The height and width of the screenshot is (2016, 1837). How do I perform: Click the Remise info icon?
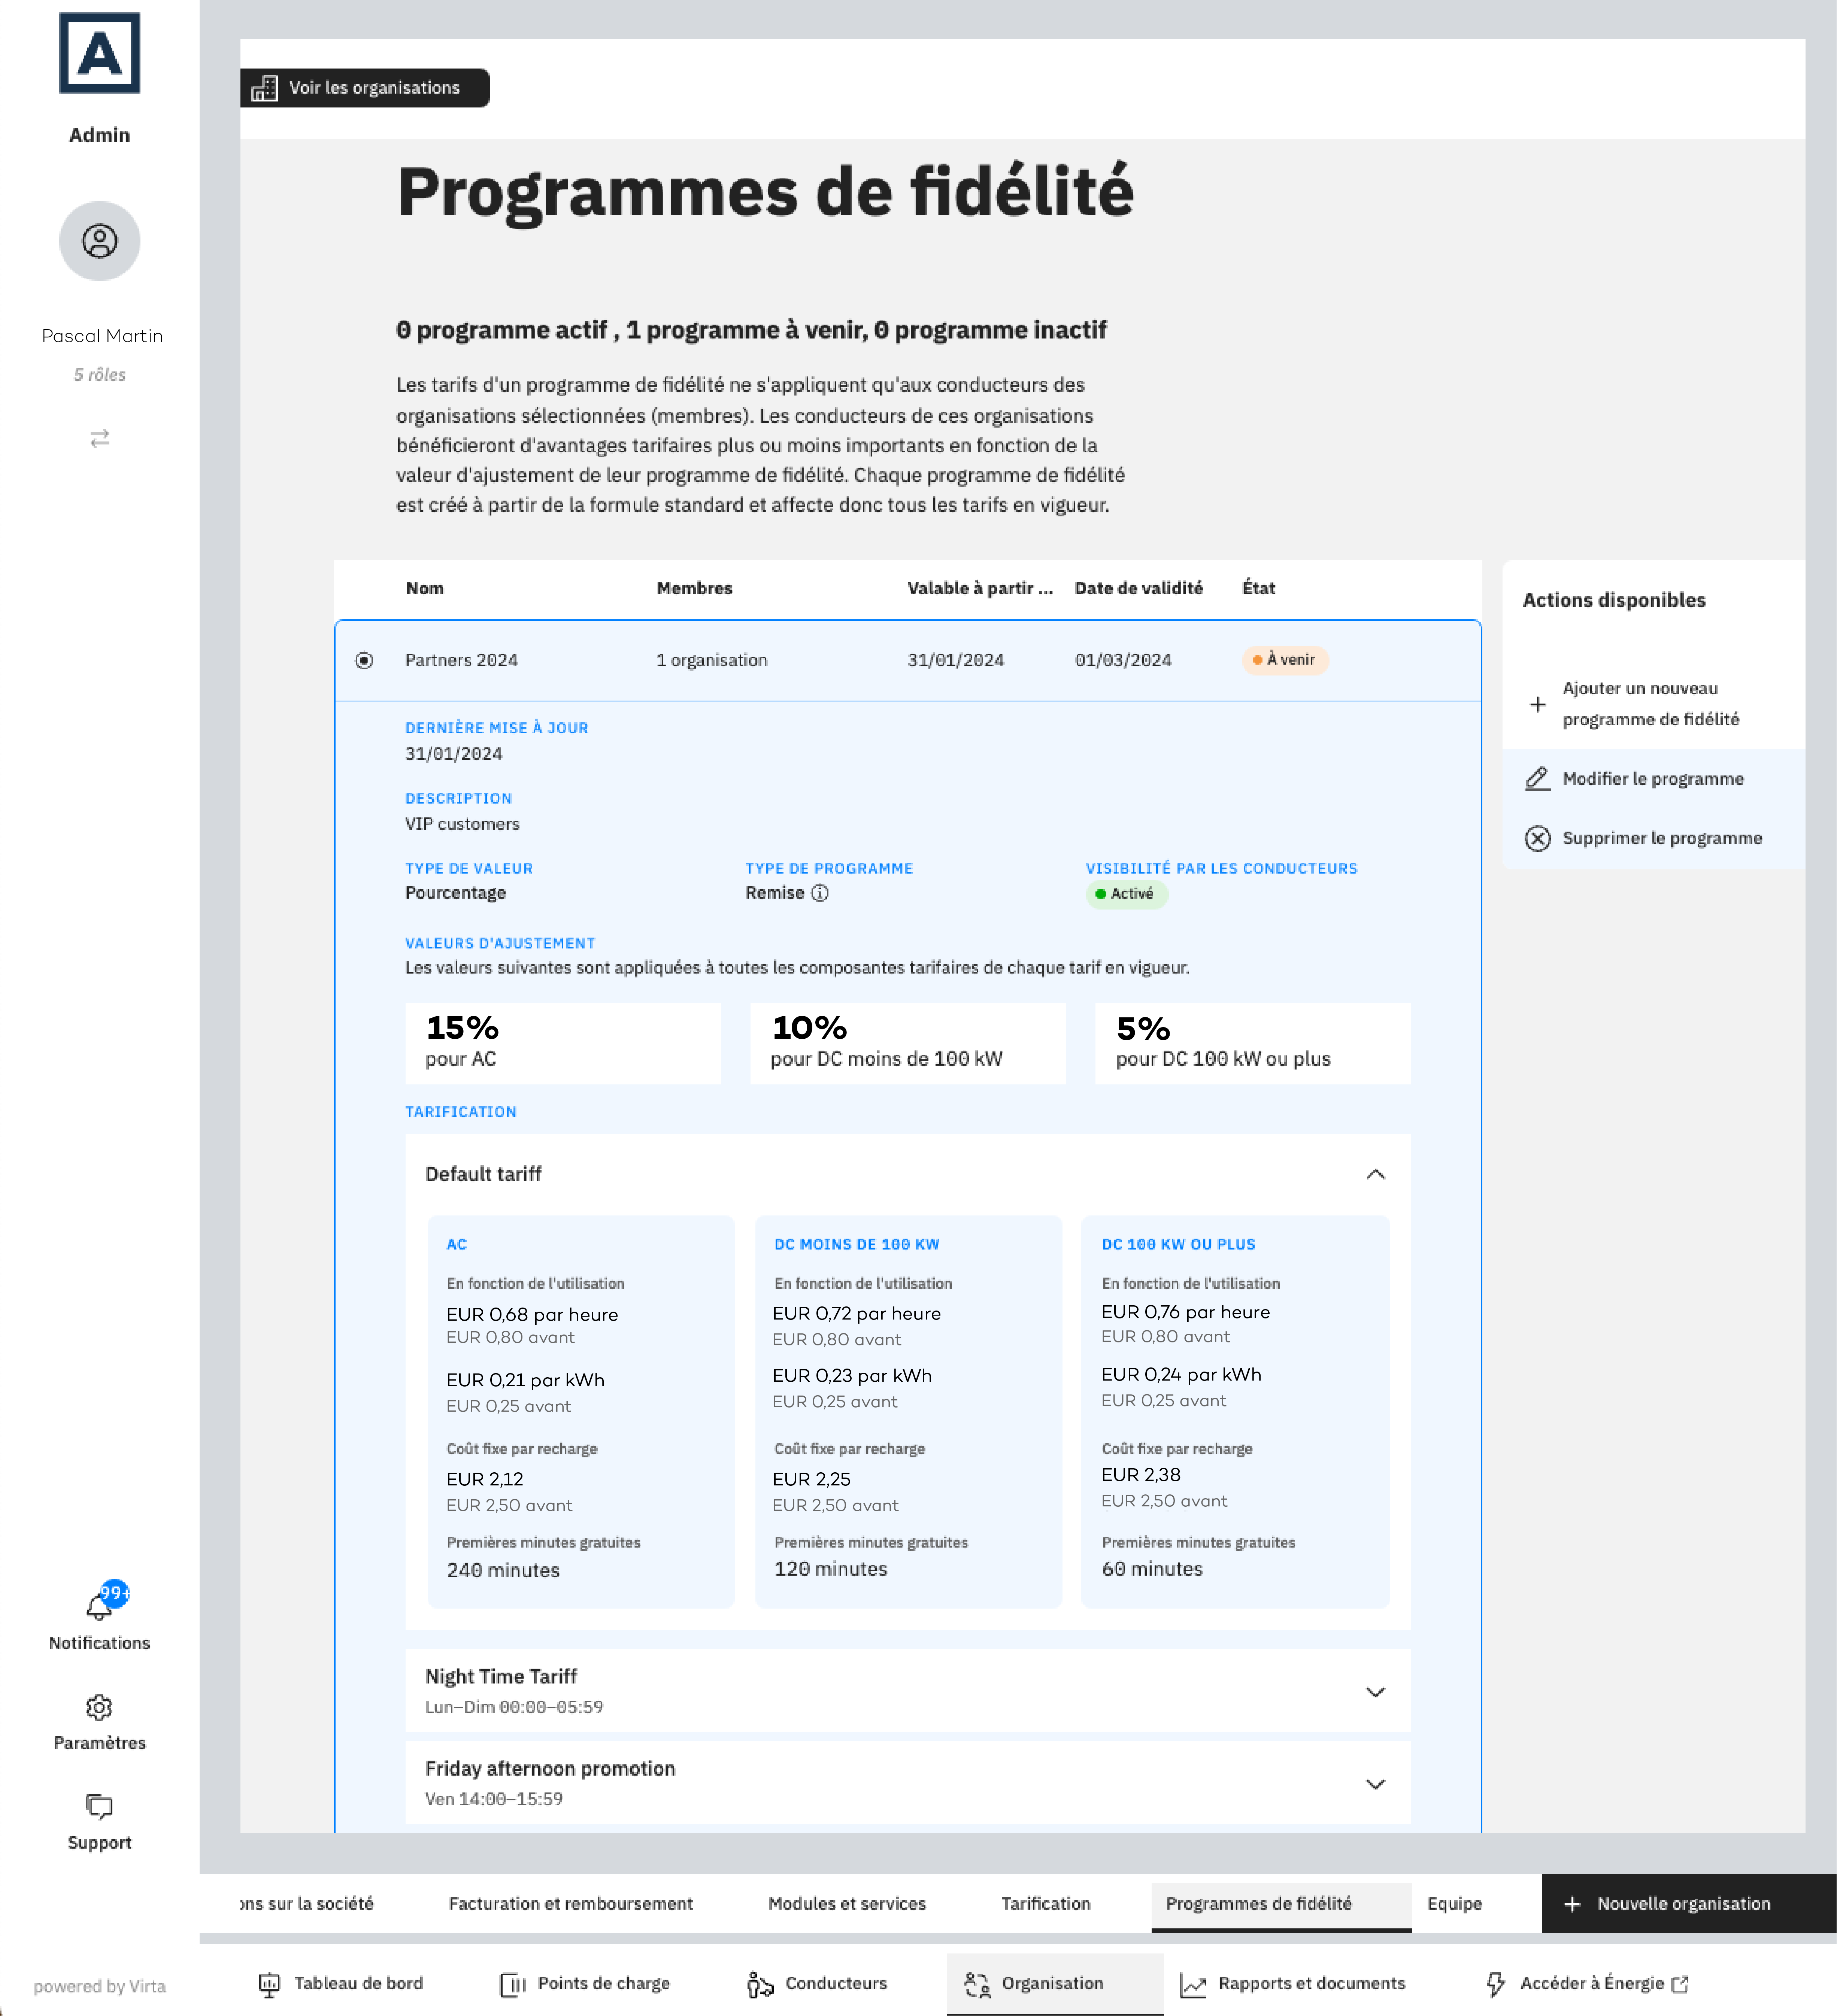point(820,893)
